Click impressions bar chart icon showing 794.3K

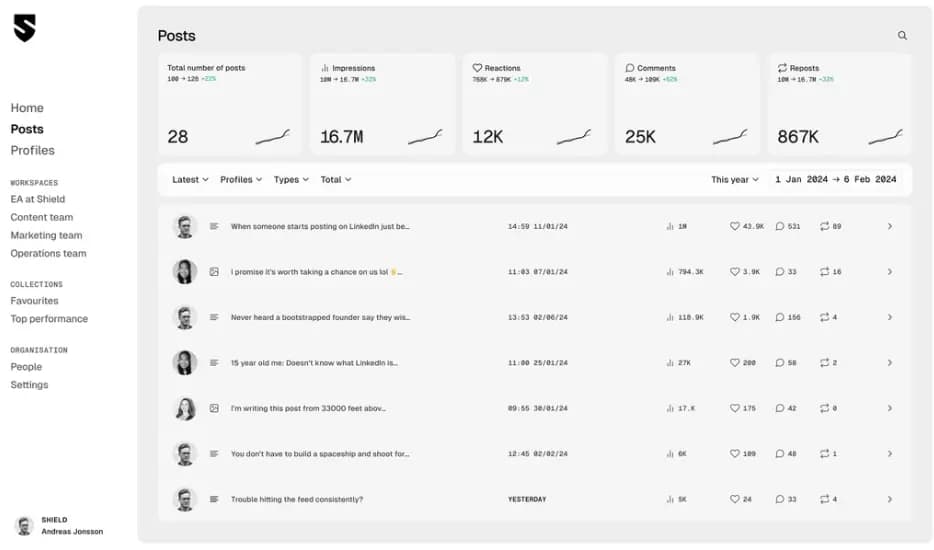tap(670, 272)
